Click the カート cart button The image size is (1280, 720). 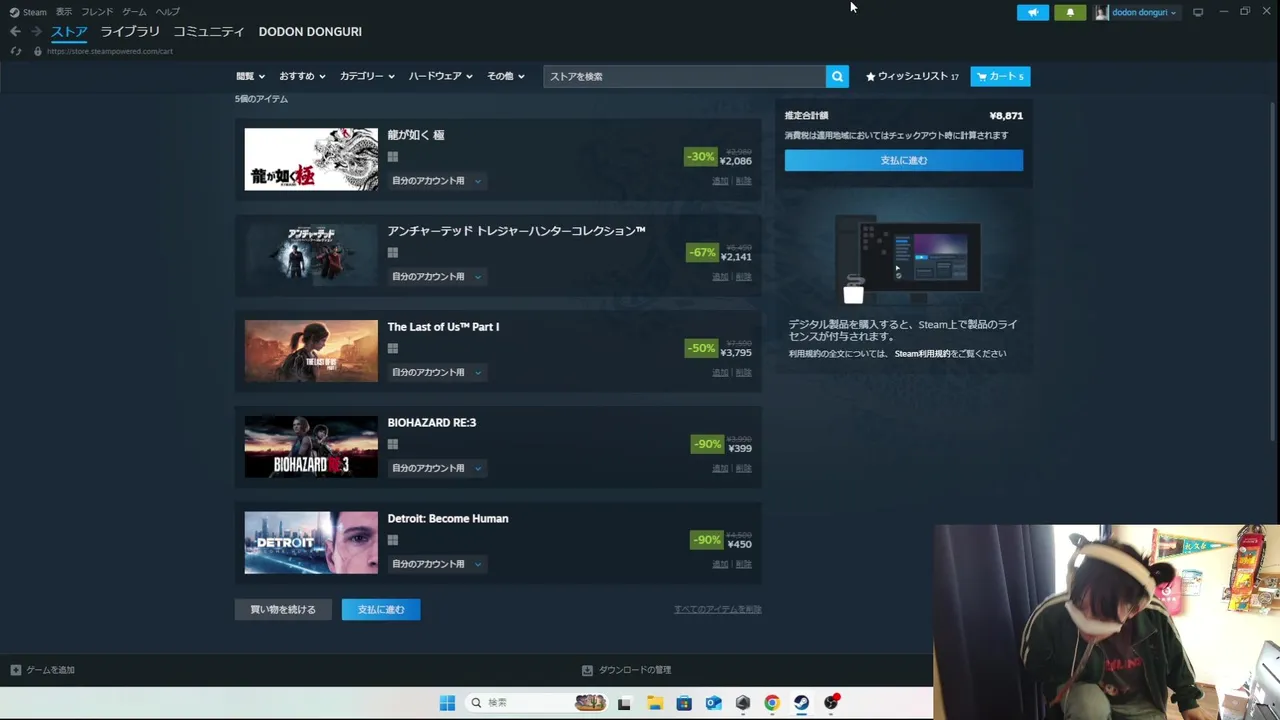pos(1000,76)
